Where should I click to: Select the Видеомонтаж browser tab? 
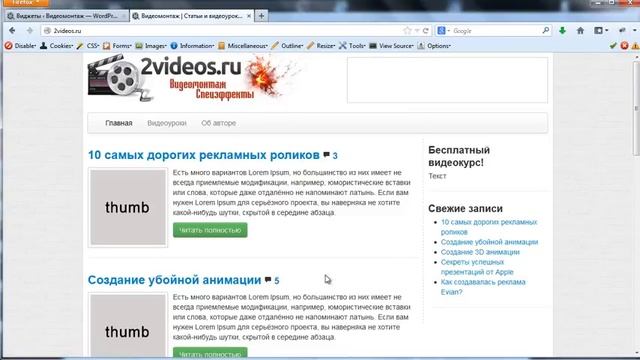[x=191, y=16]
